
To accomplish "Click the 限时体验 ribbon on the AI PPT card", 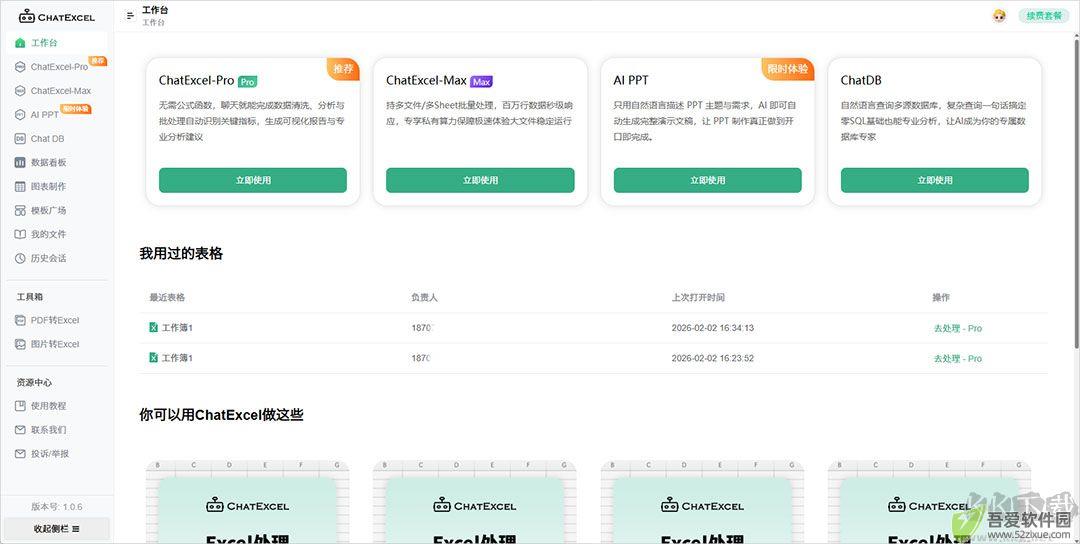I will (x=789, y=69).
